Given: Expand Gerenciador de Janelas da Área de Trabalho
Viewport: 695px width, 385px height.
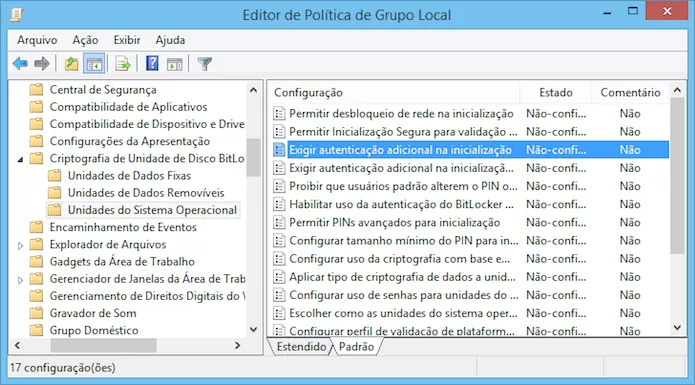Looking at the screenshot, I should 20,280.
